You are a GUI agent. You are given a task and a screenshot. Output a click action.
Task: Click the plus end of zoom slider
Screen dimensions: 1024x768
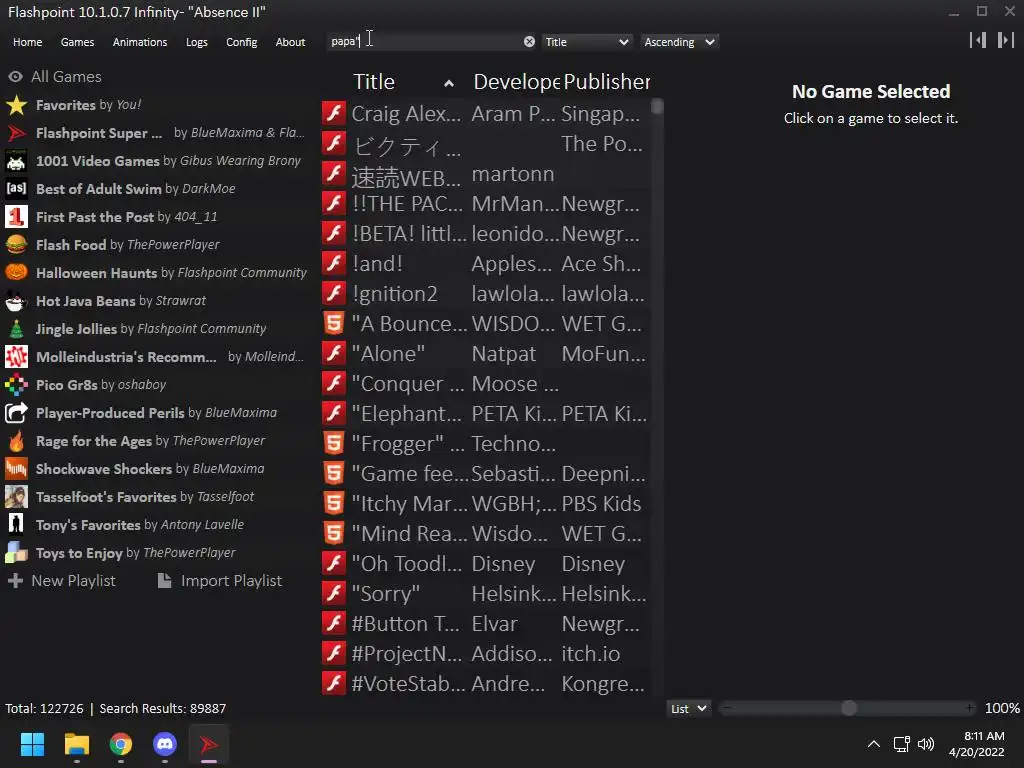point(970,709)
